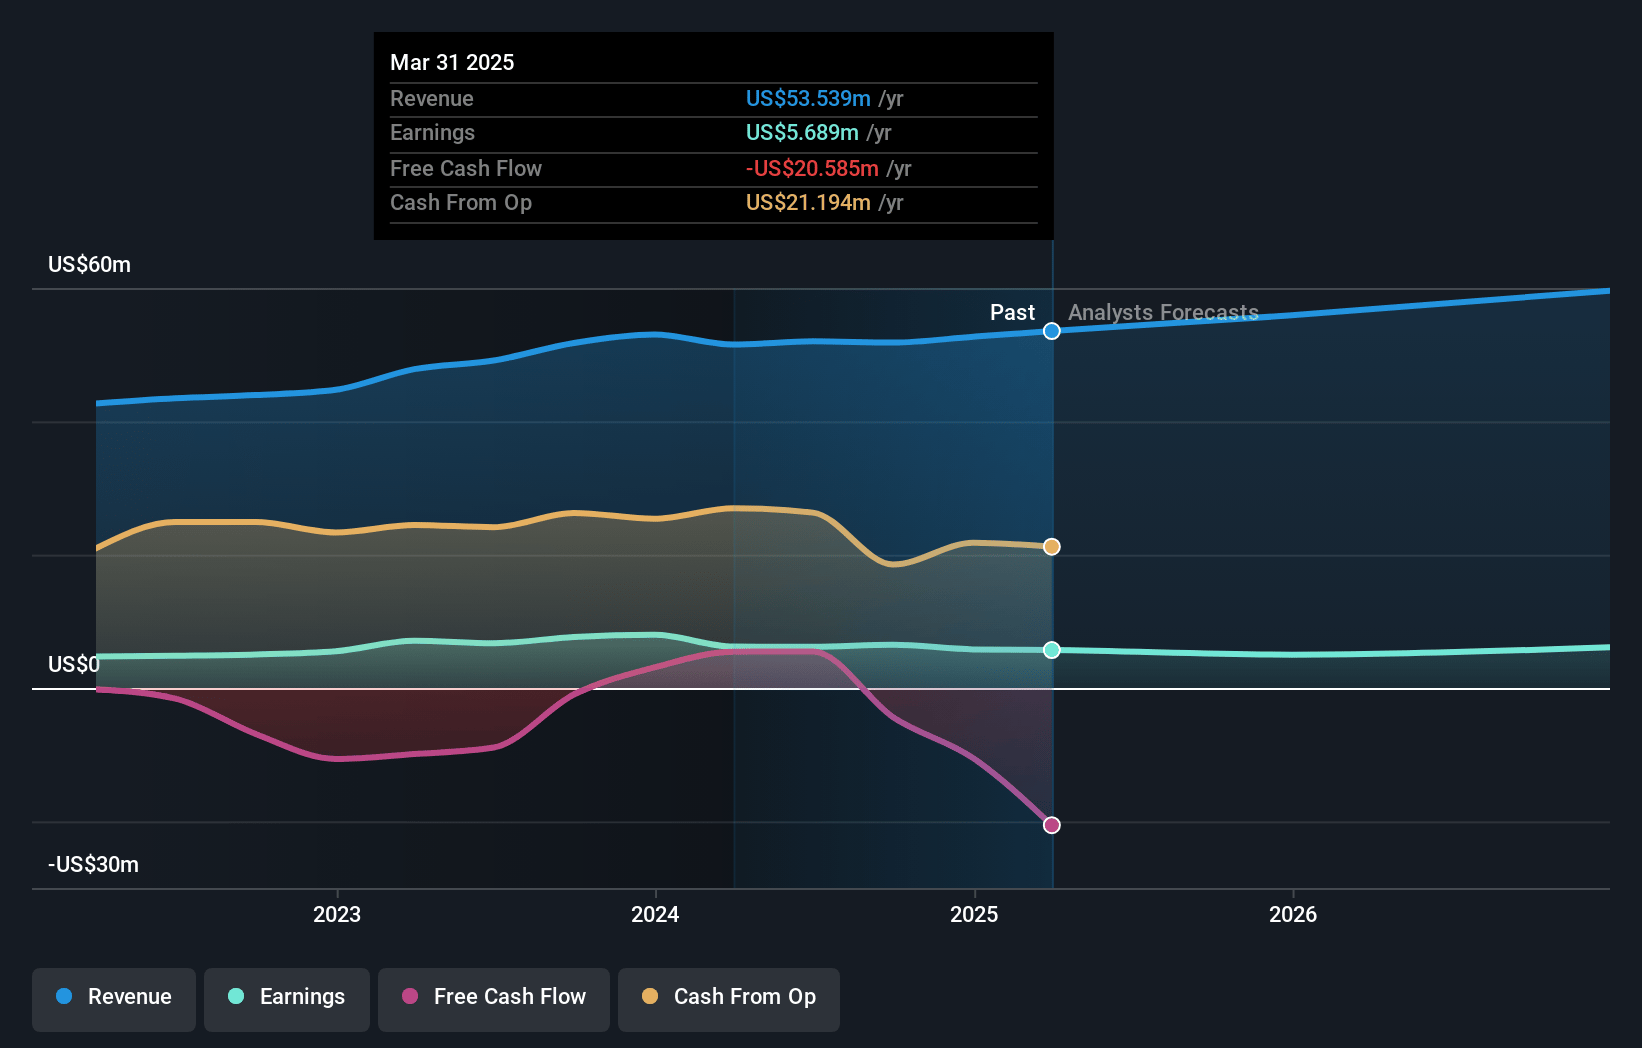Click the -US$20.585m free cash flow value
1642x1048 pixels.
[812, 169]
